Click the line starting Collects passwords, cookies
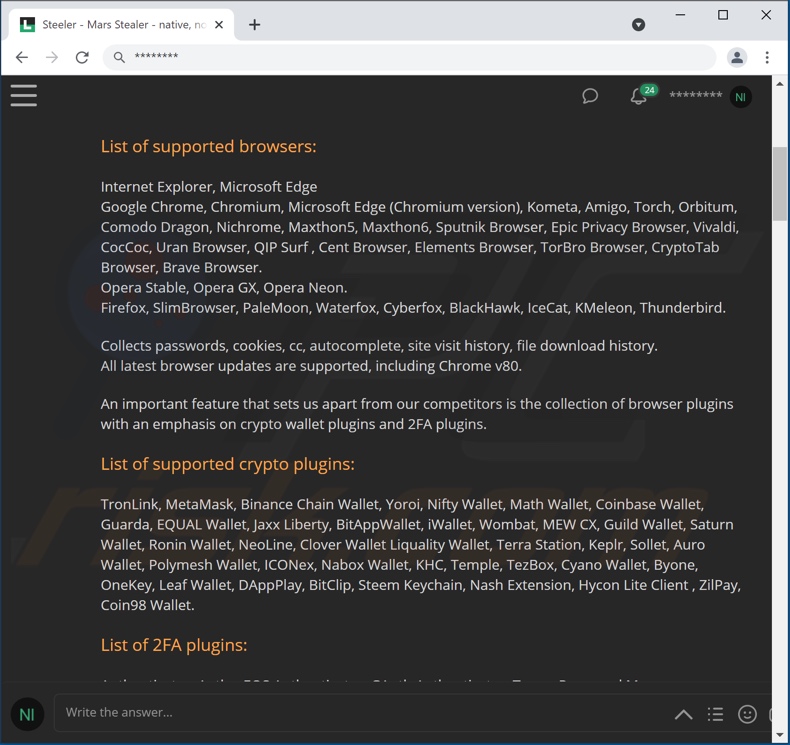Image resolution: width=790 pixels, height=745 pixels. pos(379,346)
